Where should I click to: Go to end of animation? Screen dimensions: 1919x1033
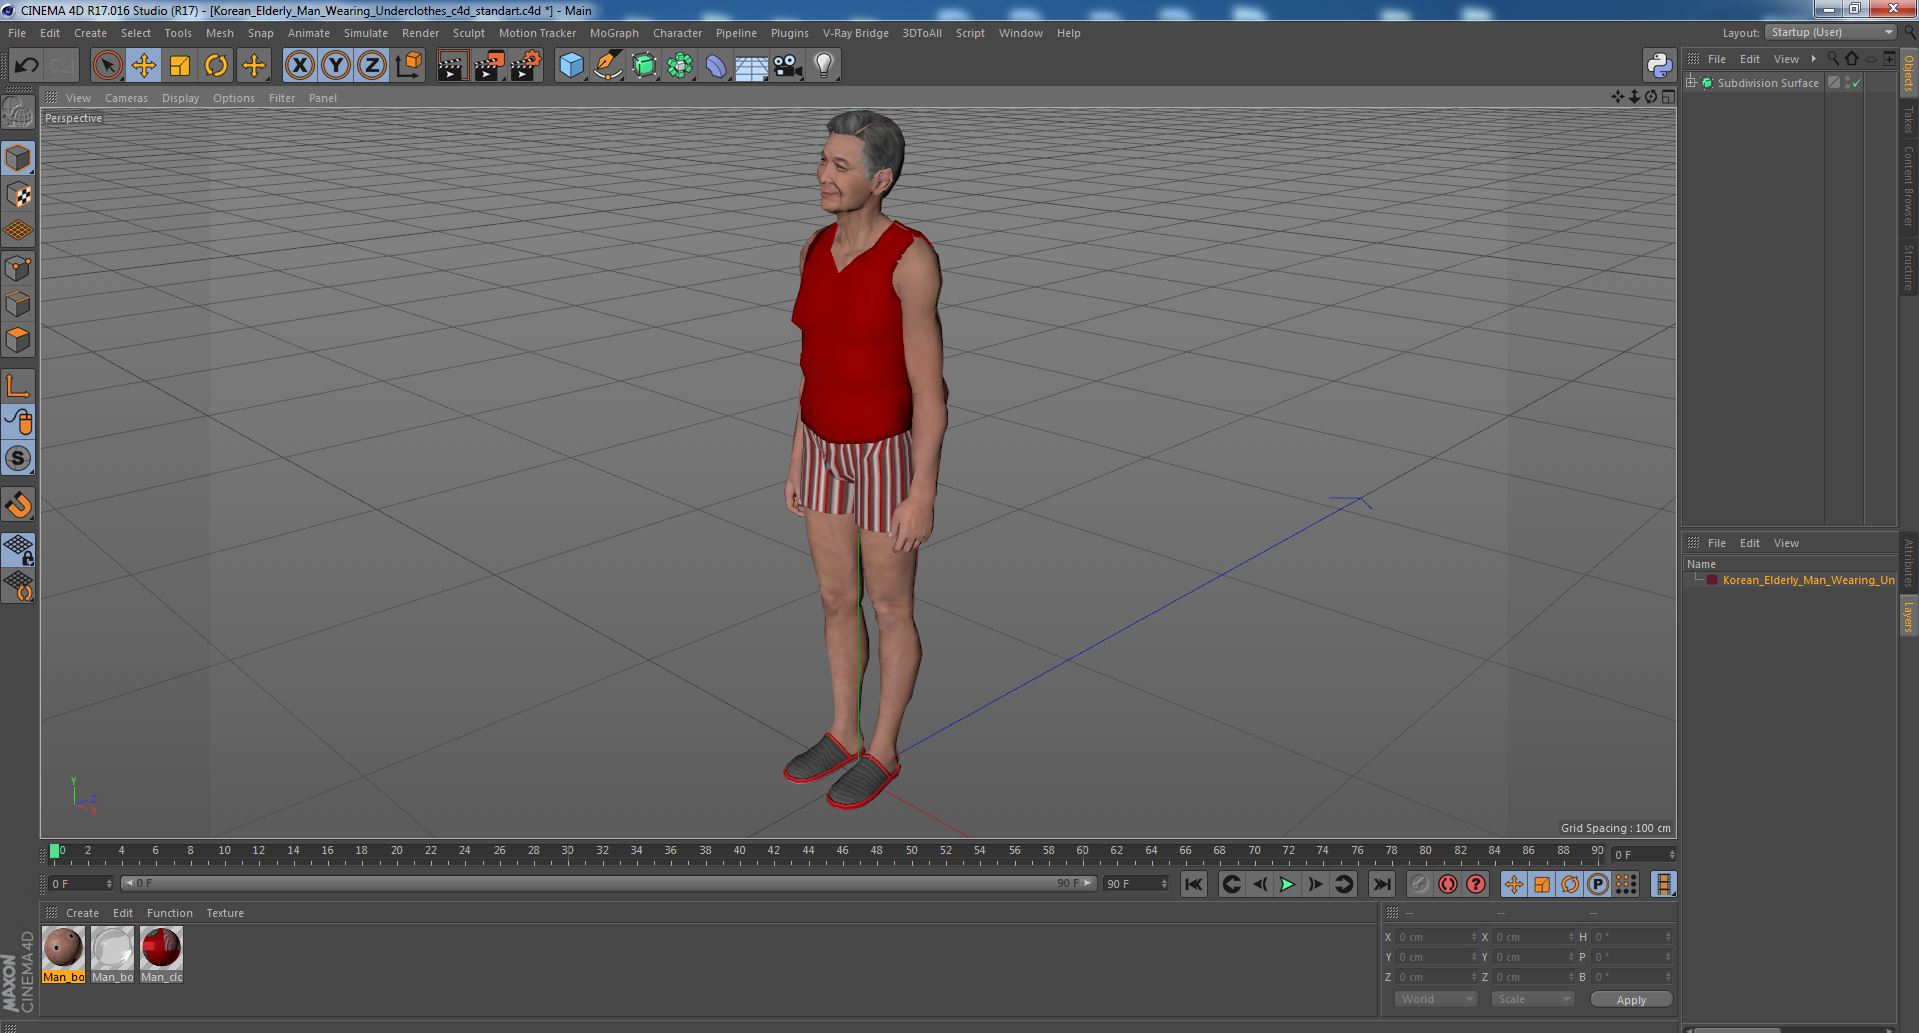pyautogui.click(x=1381, y=884)
